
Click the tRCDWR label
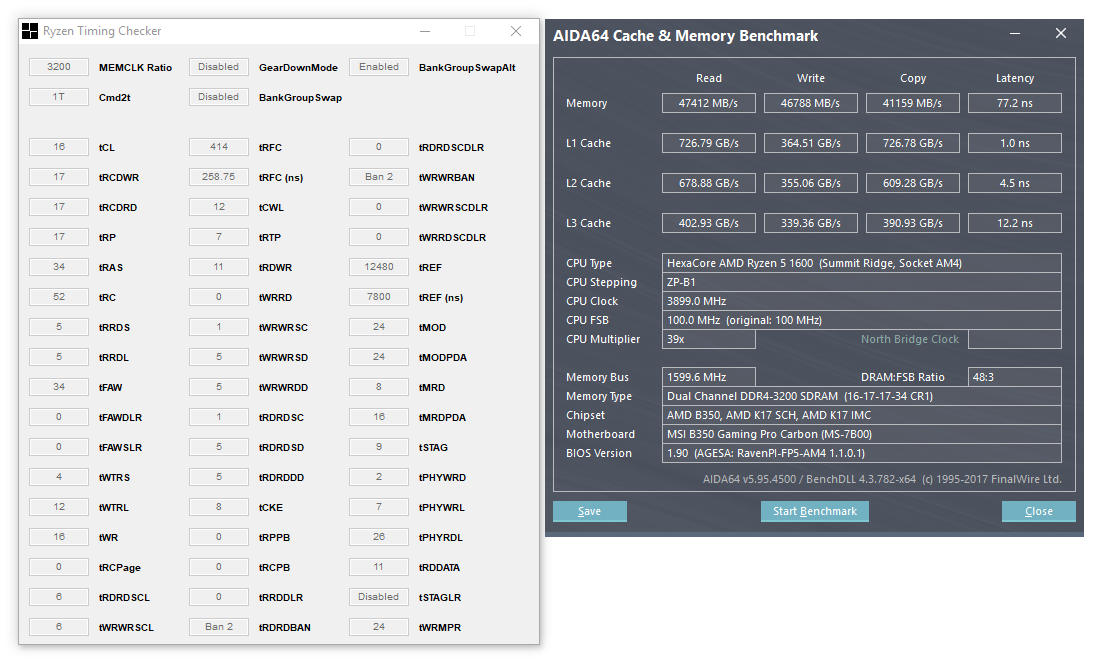[x=119, y=178]
